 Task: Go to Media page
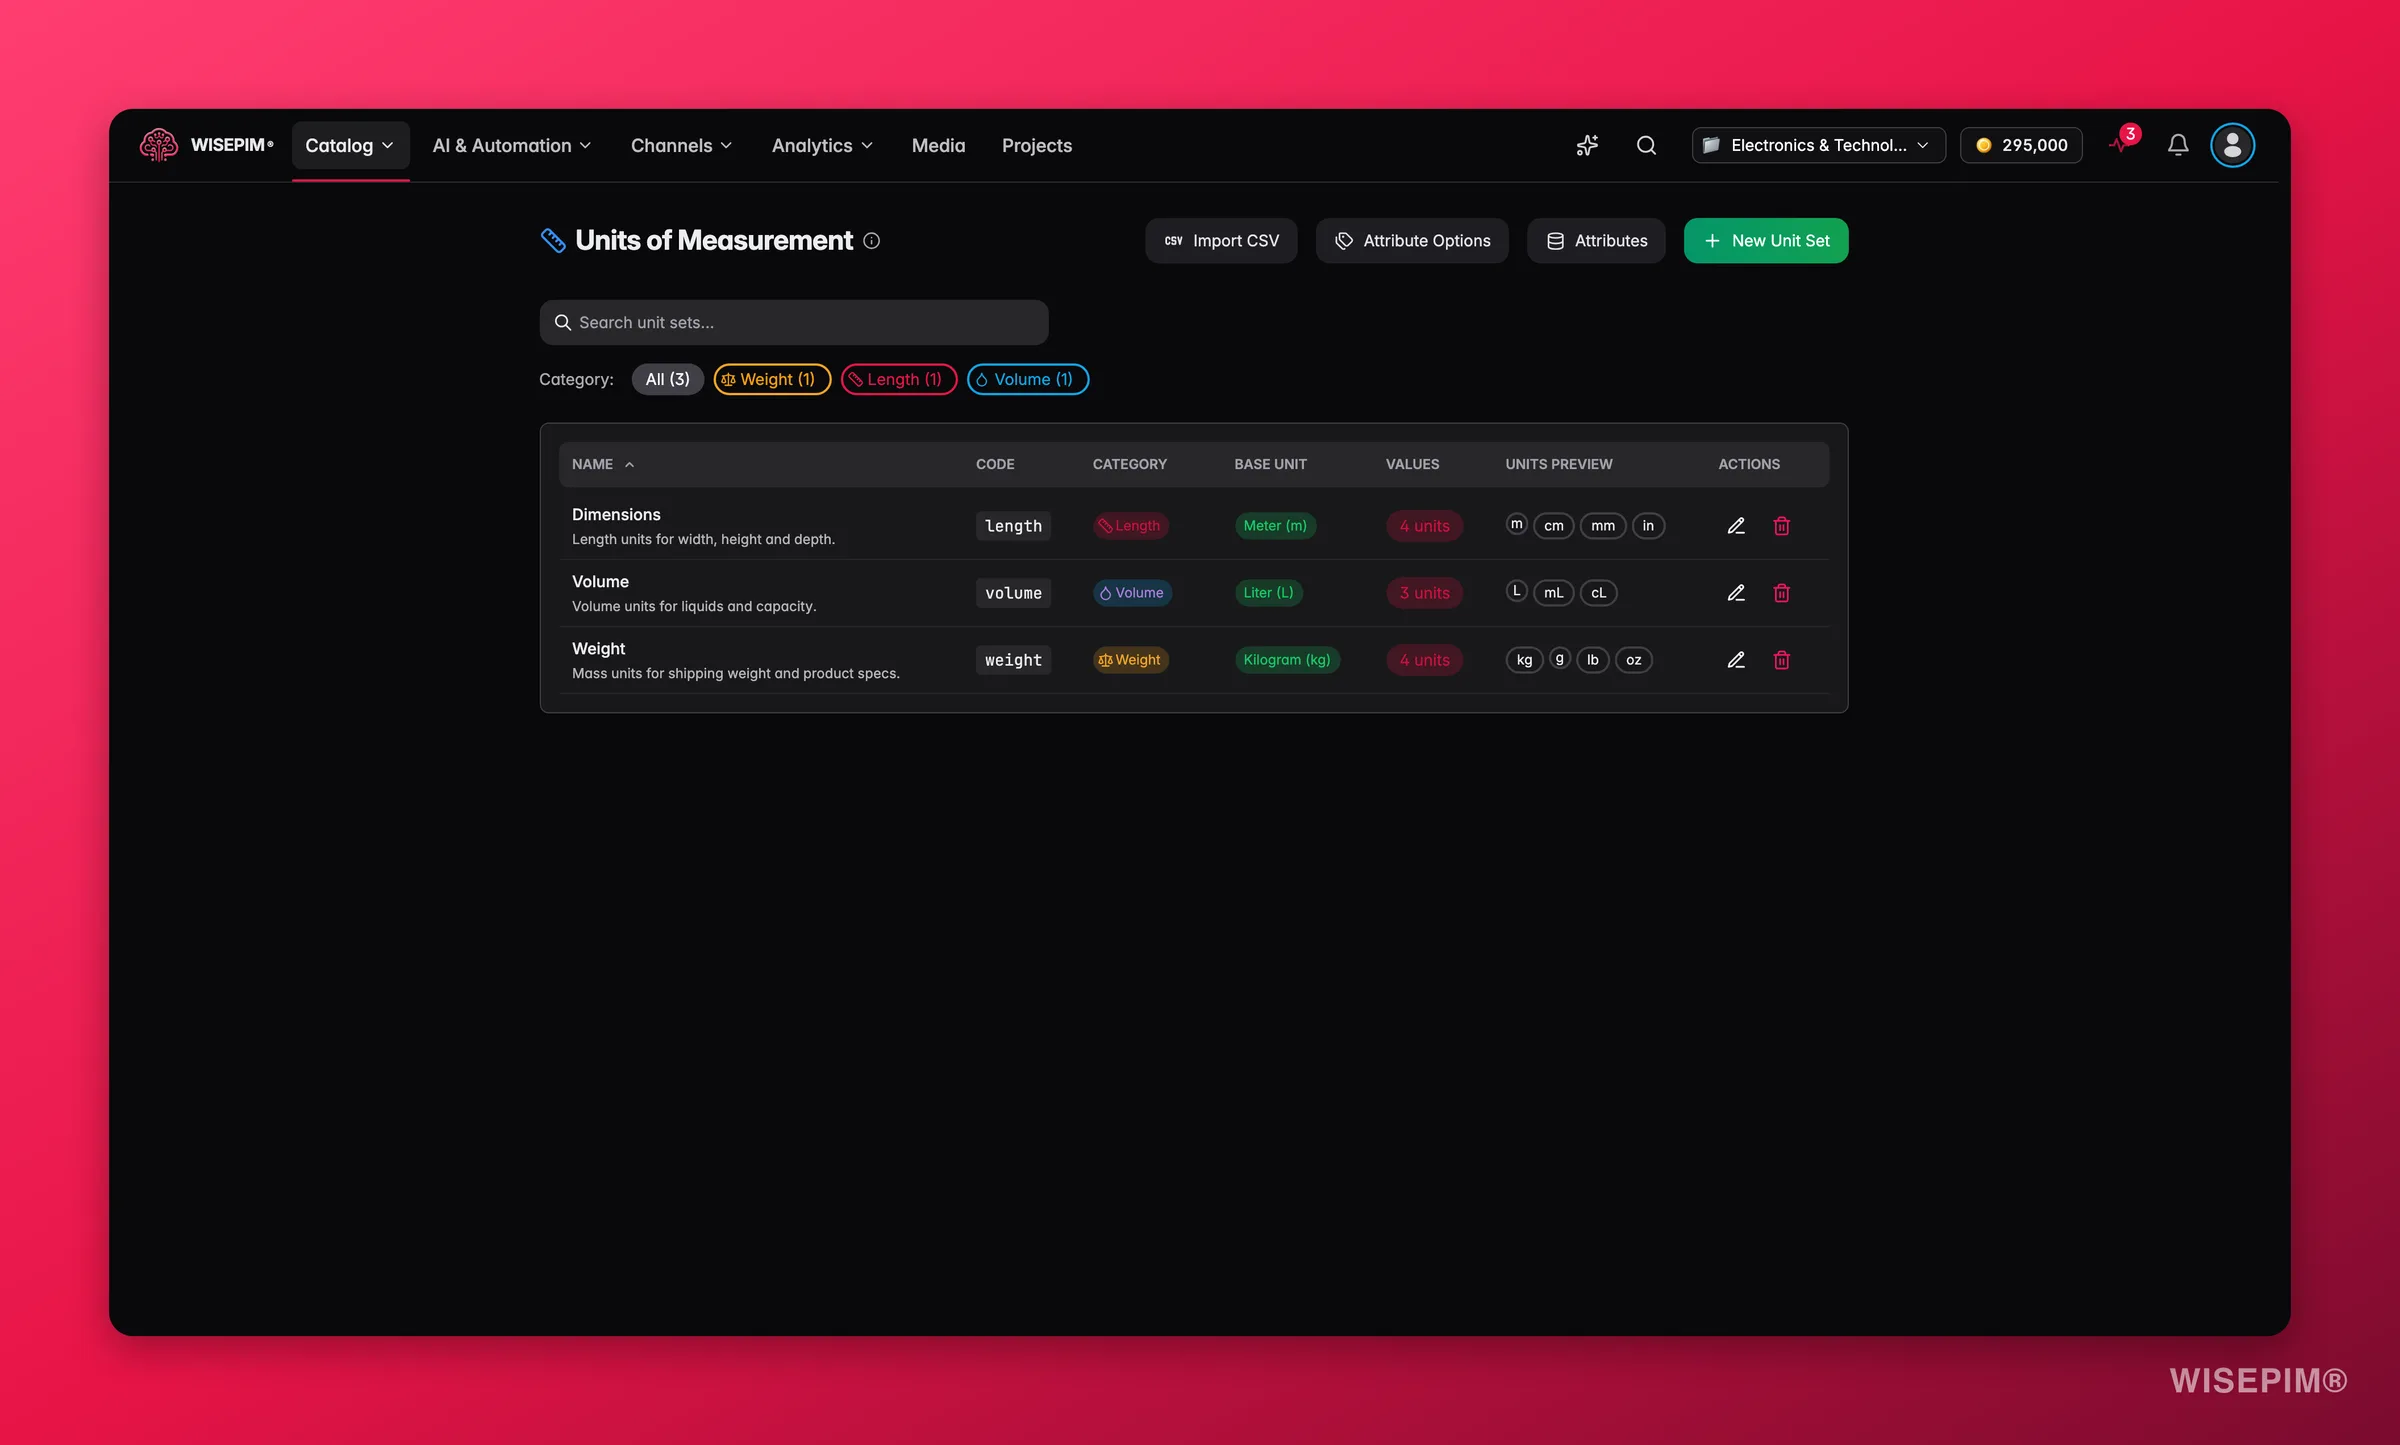938,146
